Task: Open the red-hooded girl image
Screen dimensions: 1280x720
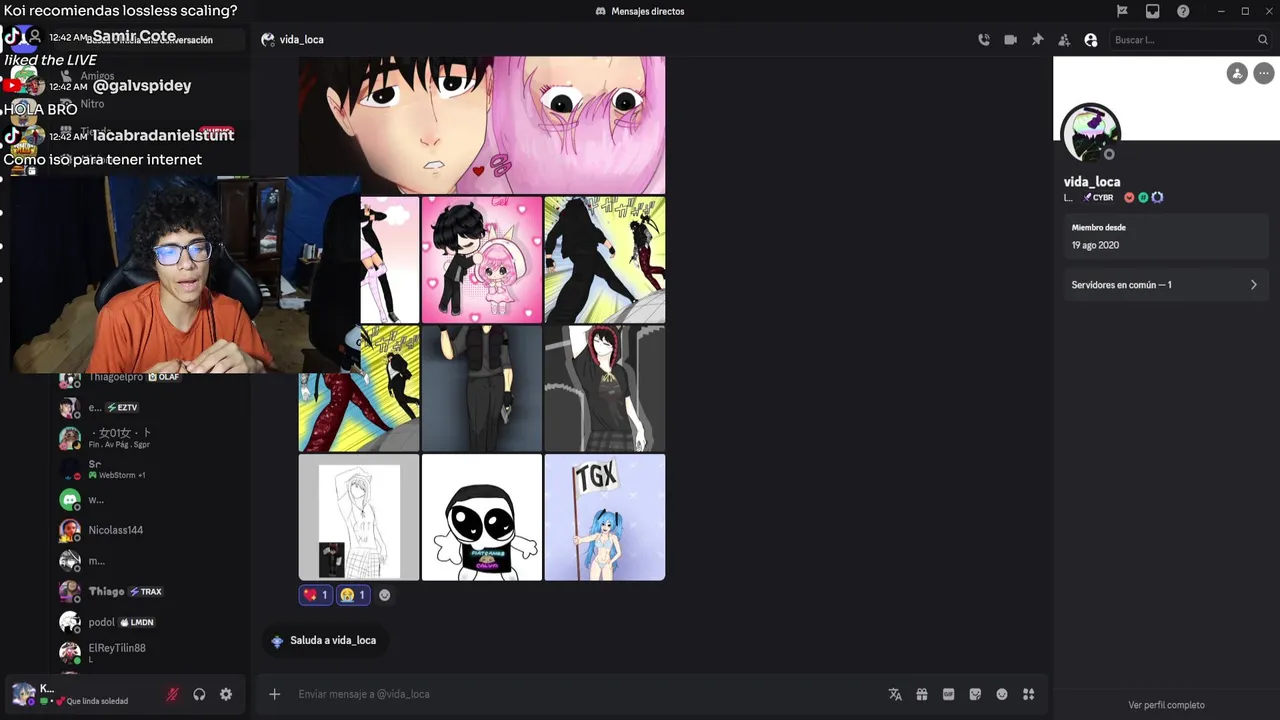Action: [604, 388]
